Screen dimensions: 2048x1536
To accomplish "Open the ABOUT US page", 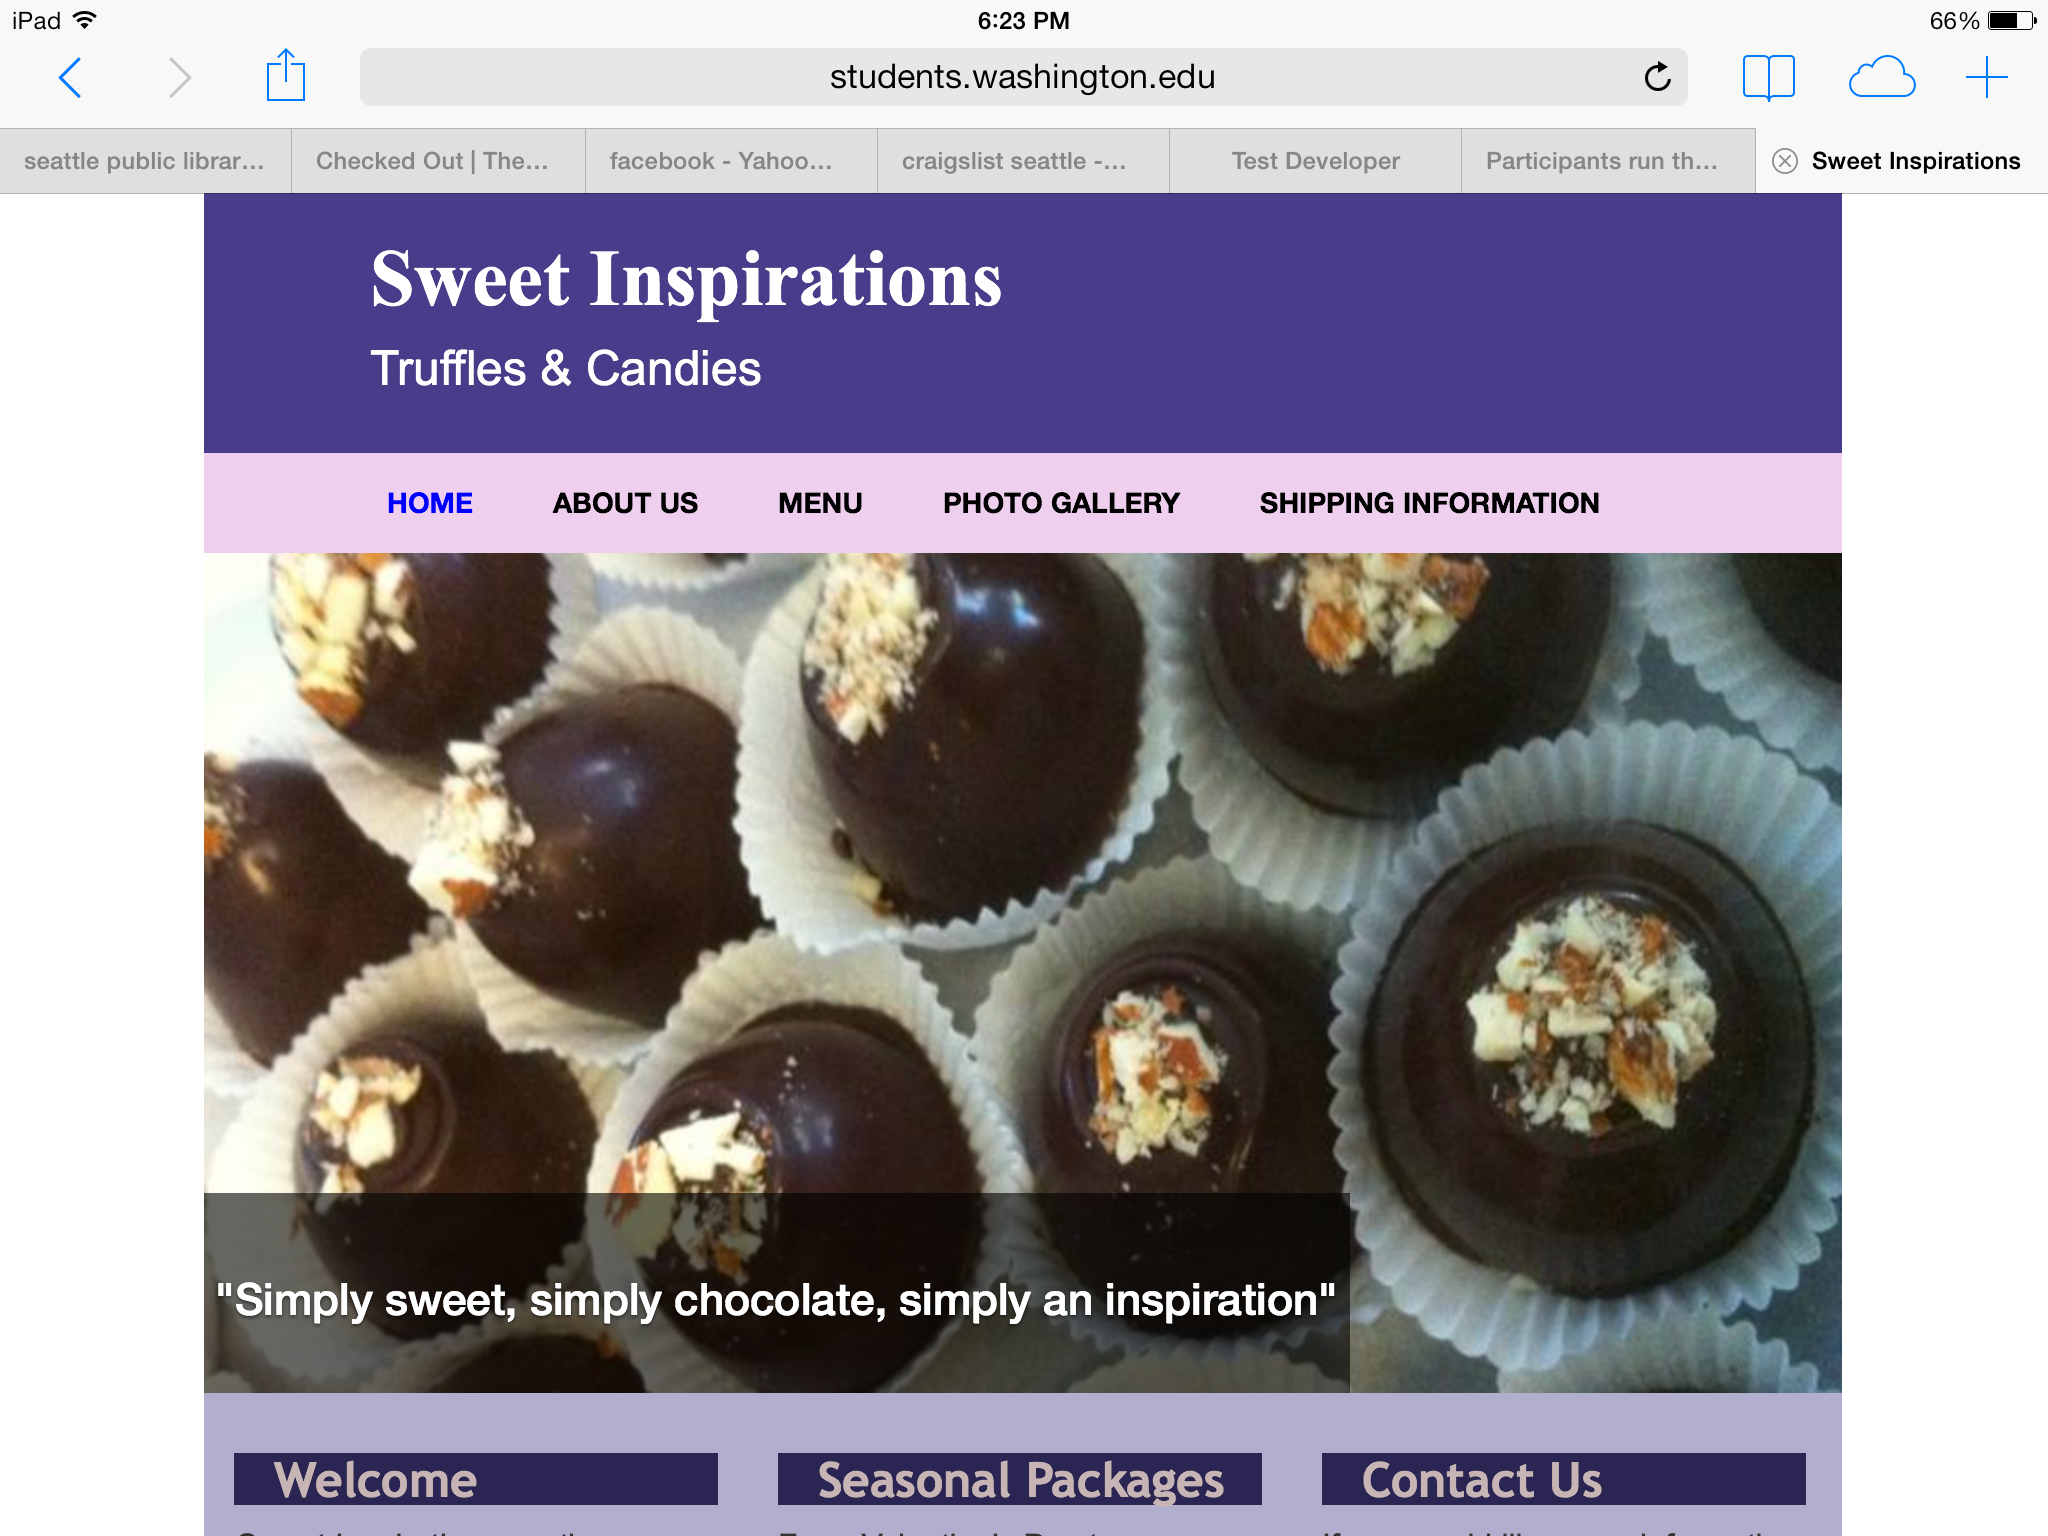I will click(x=625, y=503).
